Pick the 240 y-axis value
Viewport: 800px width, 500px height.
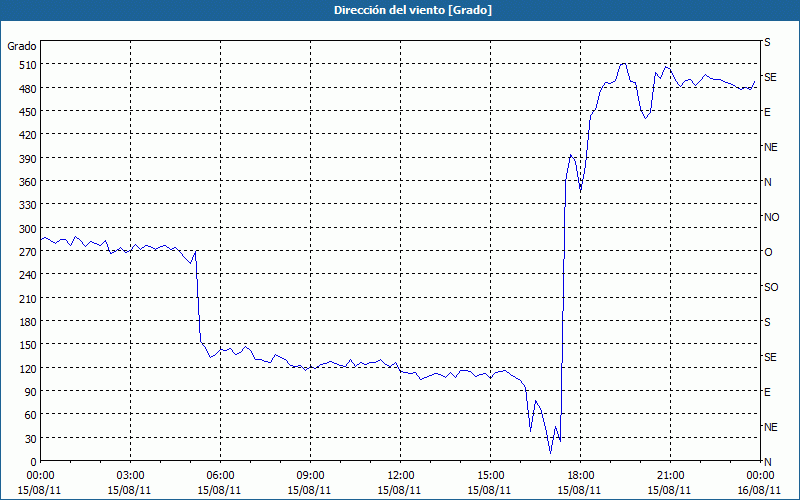(x=29, y=276)
